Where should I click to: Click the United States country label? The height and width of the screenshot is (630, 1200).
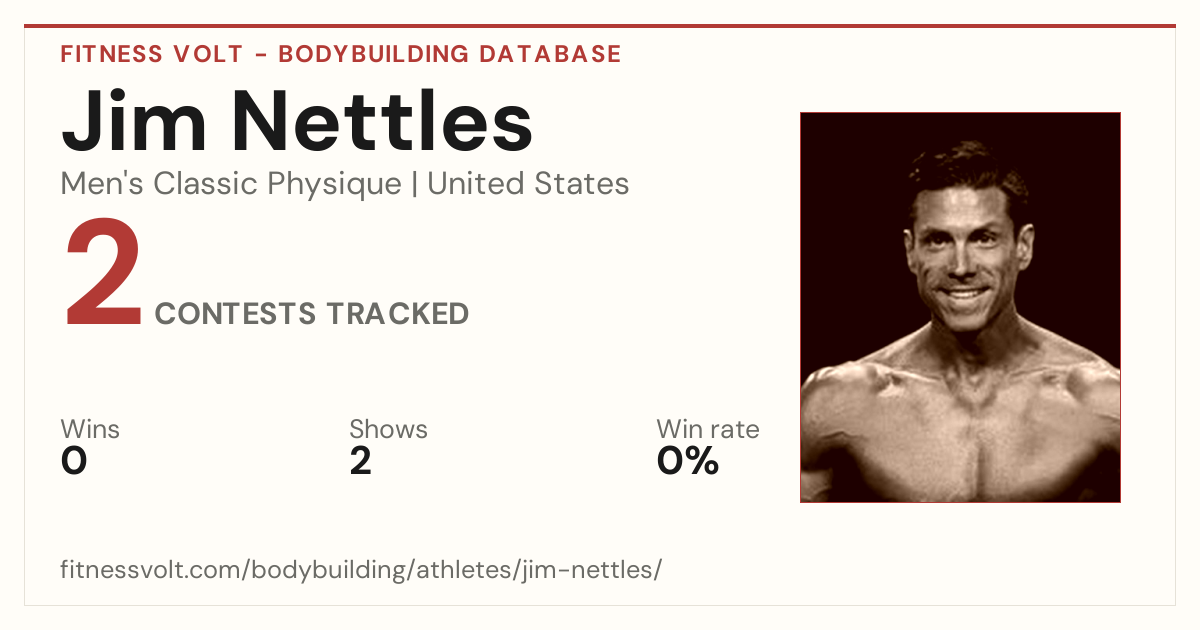point(528,184)
